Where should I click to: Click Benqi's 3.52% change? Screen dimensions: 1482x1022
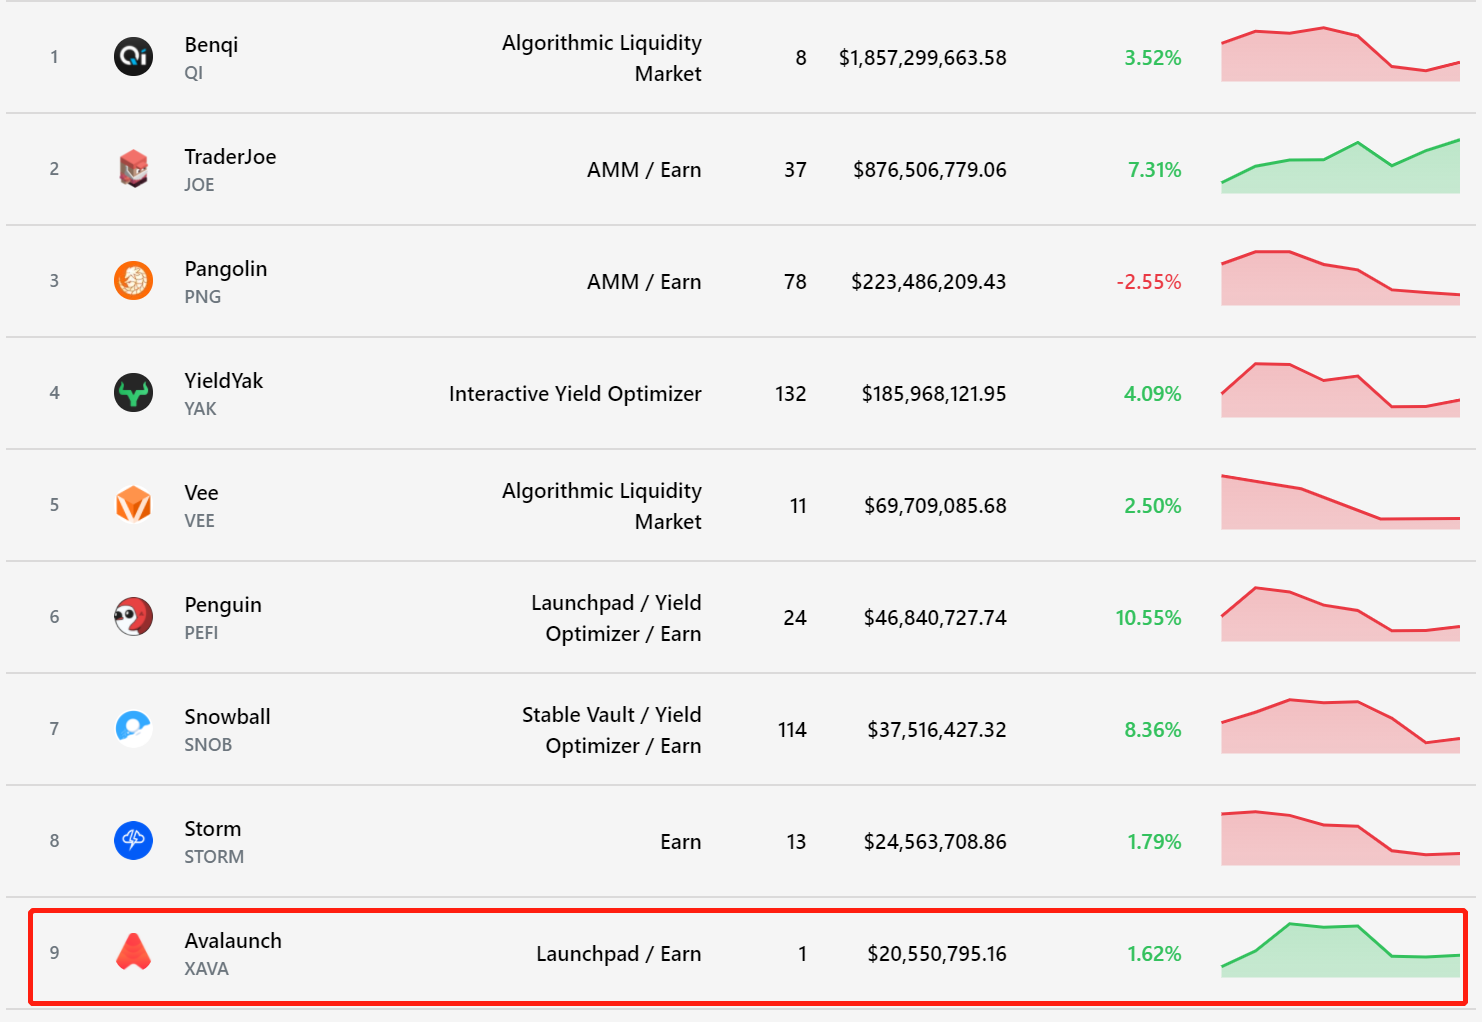[x=1153, y=58]
